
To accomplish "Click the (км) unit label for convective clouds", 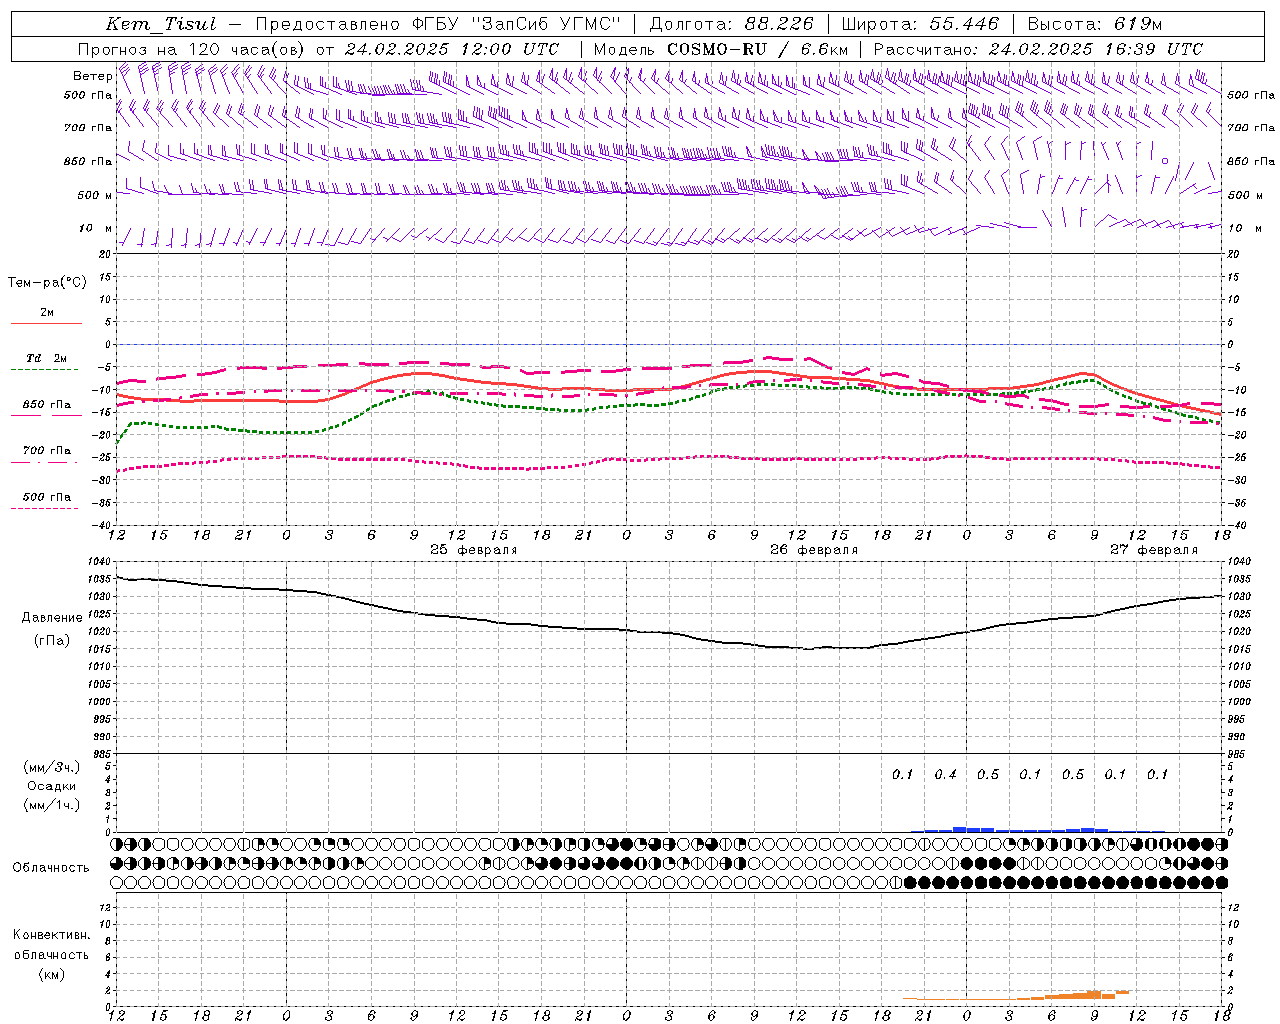I will click(x=52, y=974).
